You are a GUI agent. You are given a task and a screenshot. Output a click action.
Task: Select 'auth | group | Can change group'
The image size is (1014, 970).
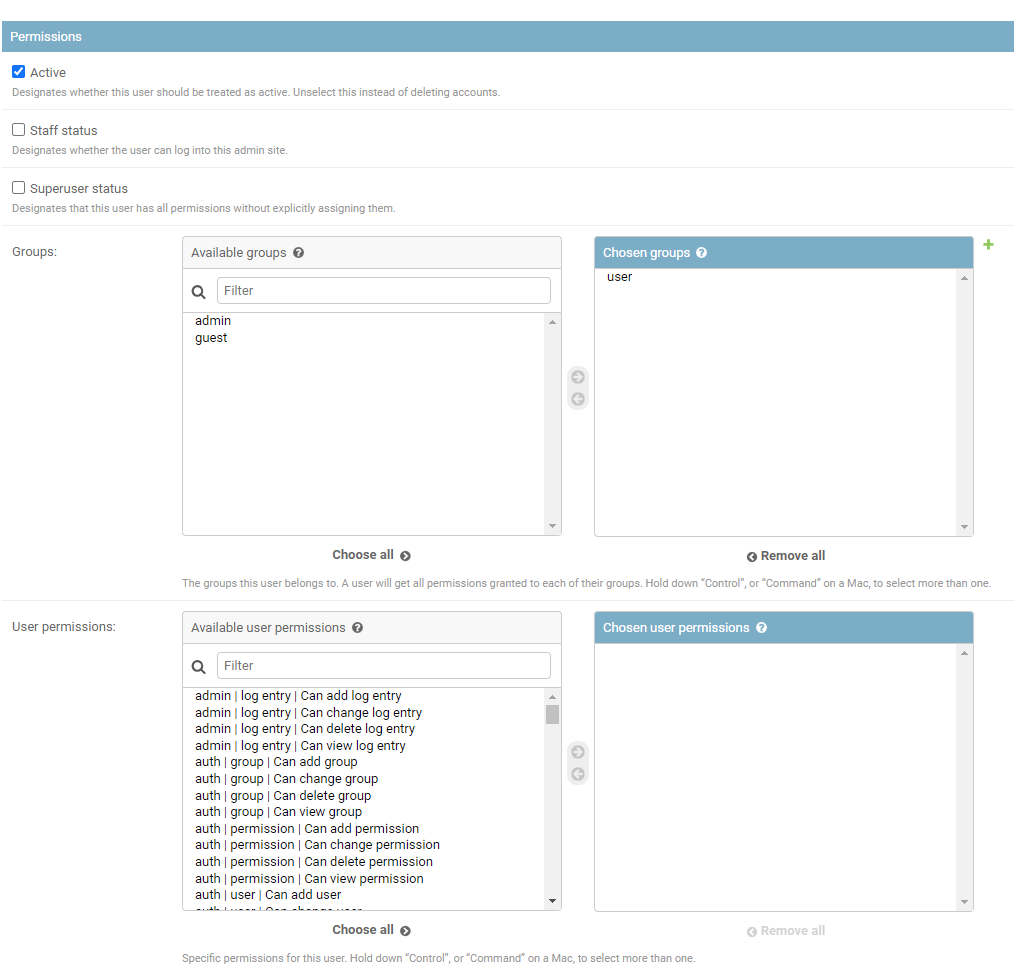363,779
